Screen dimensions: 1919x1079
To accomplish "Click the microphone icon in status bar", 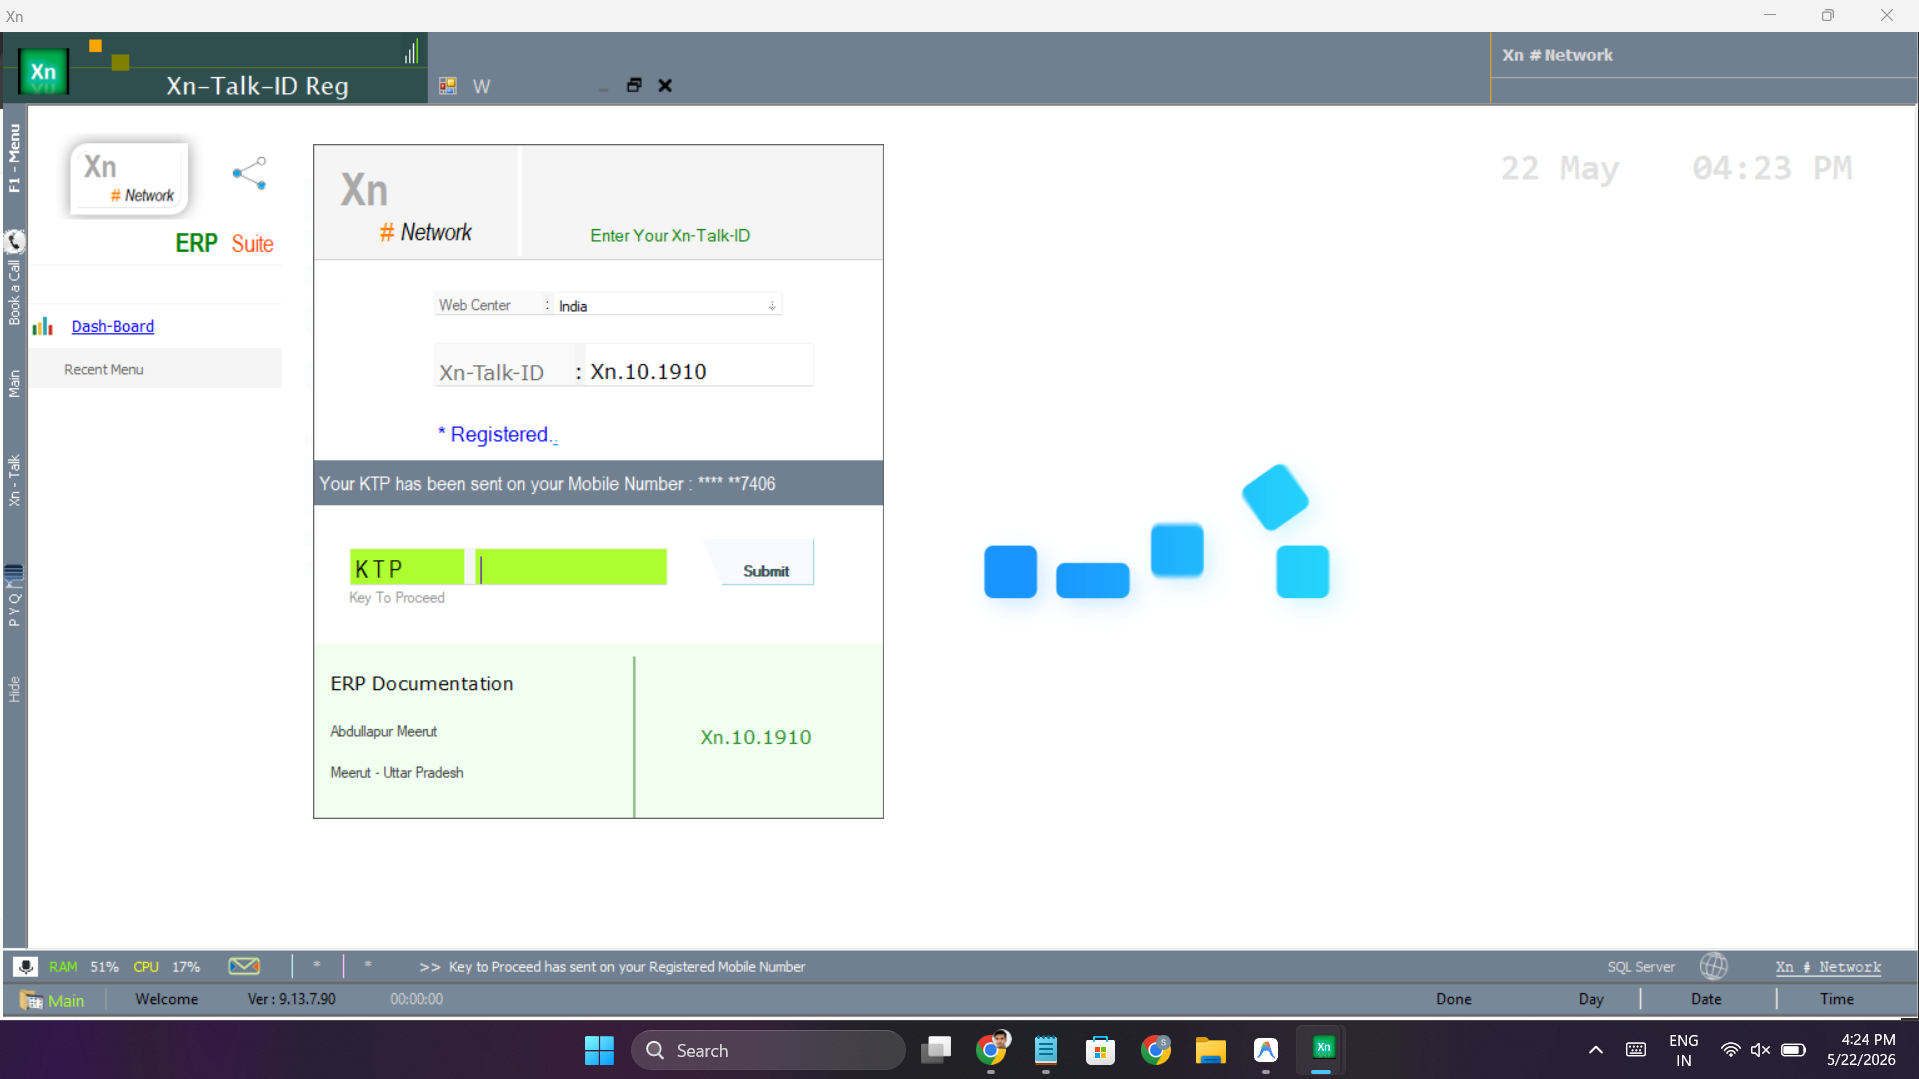I will (25, 966).
